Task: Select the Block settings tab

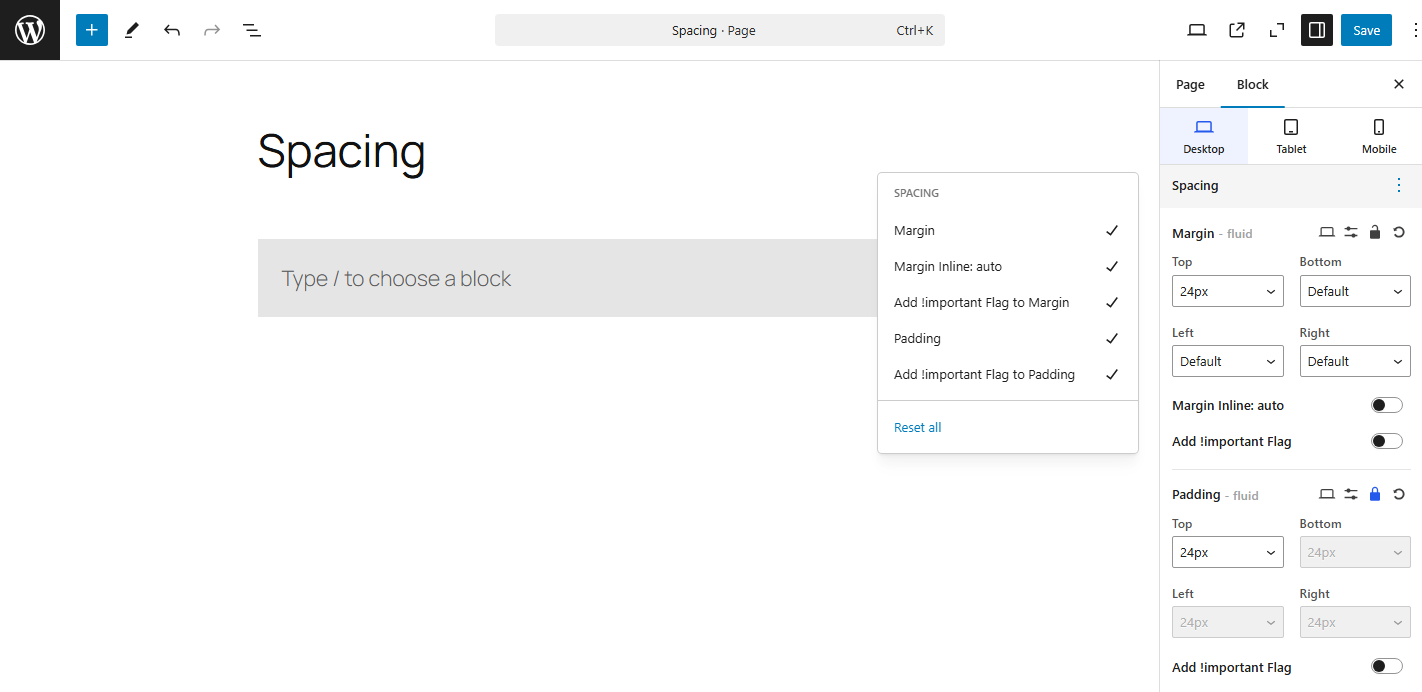Action: tap(1253, 84)
